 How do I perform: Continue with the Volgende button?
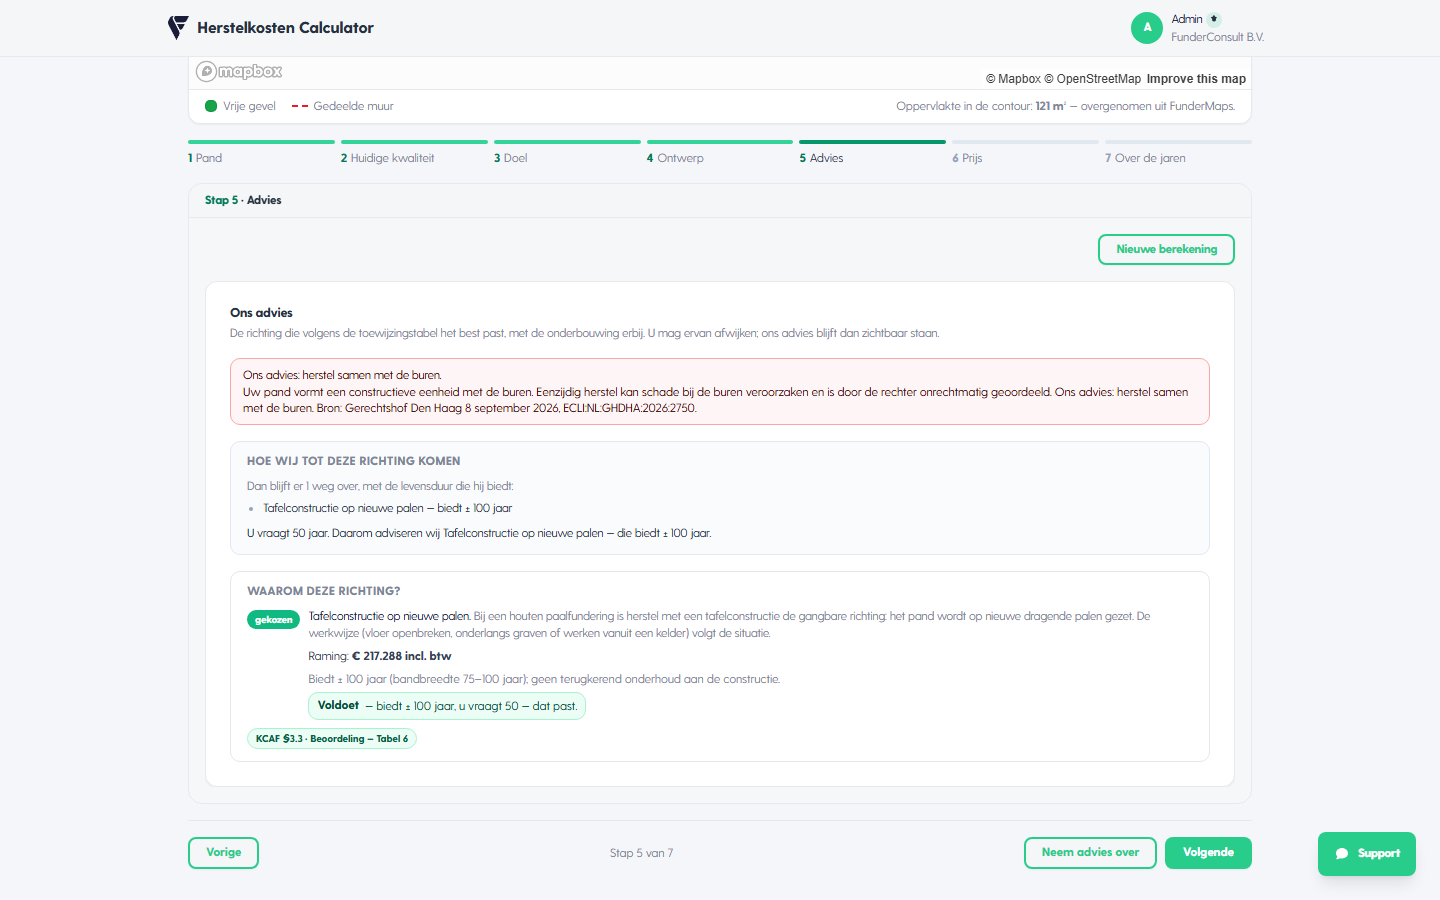pyautogui.click(x=1208, y=853)
